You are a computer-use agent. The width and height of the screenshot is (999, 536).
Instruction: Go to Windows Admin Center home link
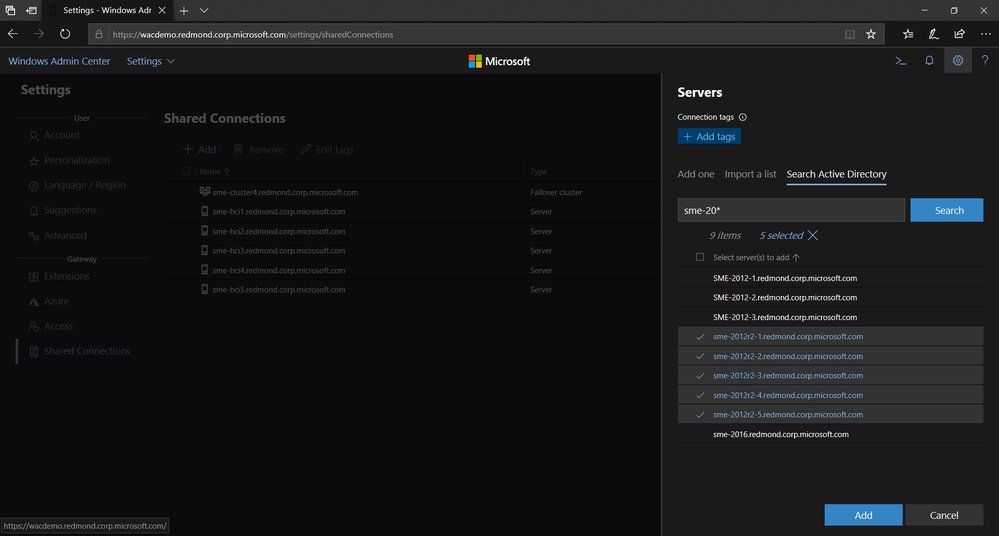pyautogui.click(x=59, y=61)
